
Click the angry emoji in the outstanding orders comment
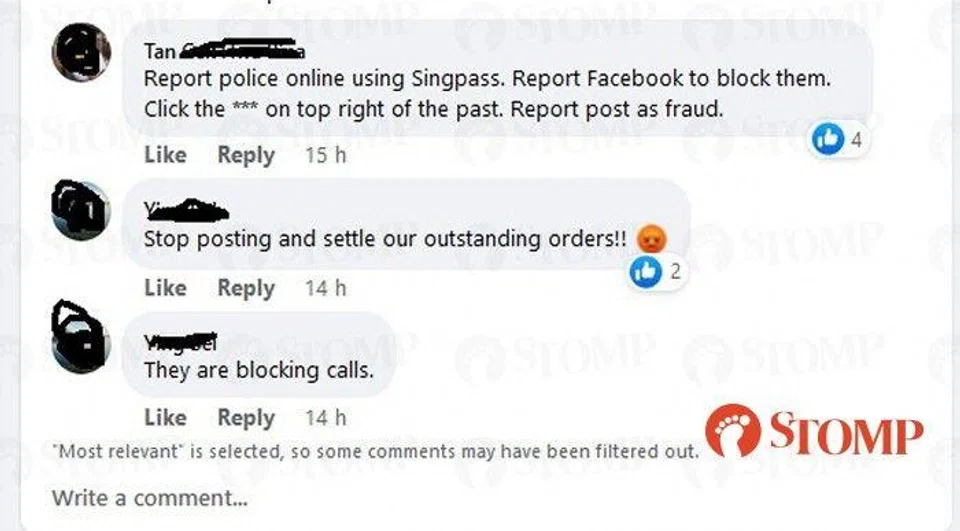[x=651, y=239]
